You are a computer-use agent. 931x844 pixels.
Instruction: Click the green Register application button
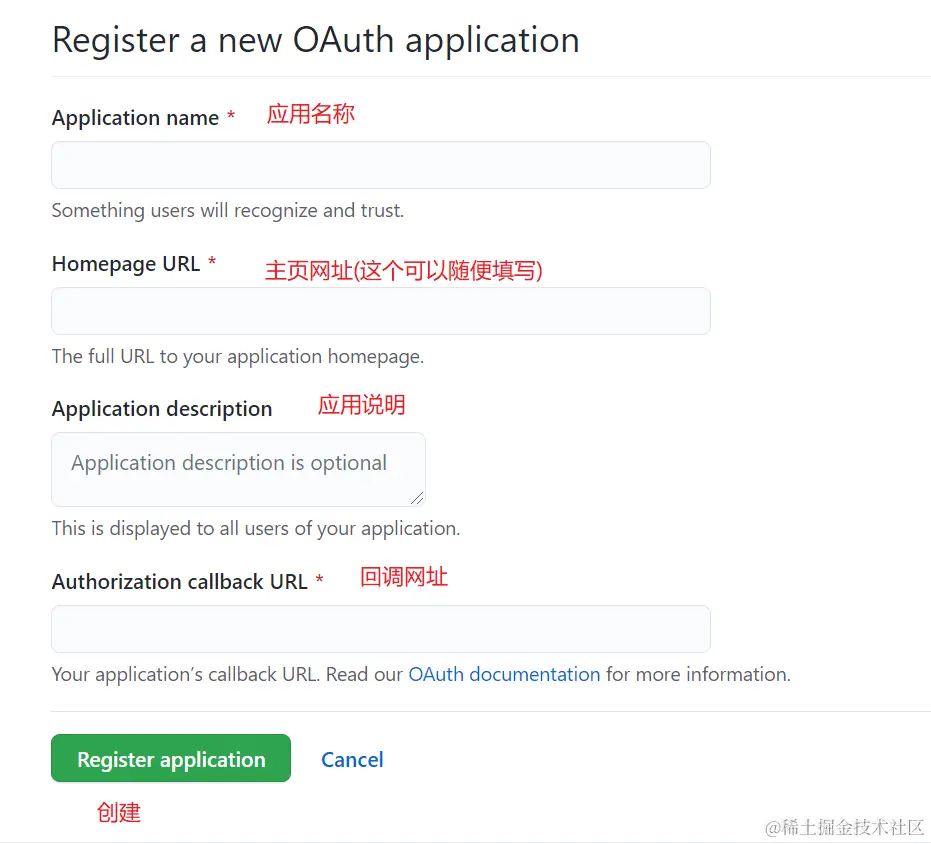(x=170, y=758)
